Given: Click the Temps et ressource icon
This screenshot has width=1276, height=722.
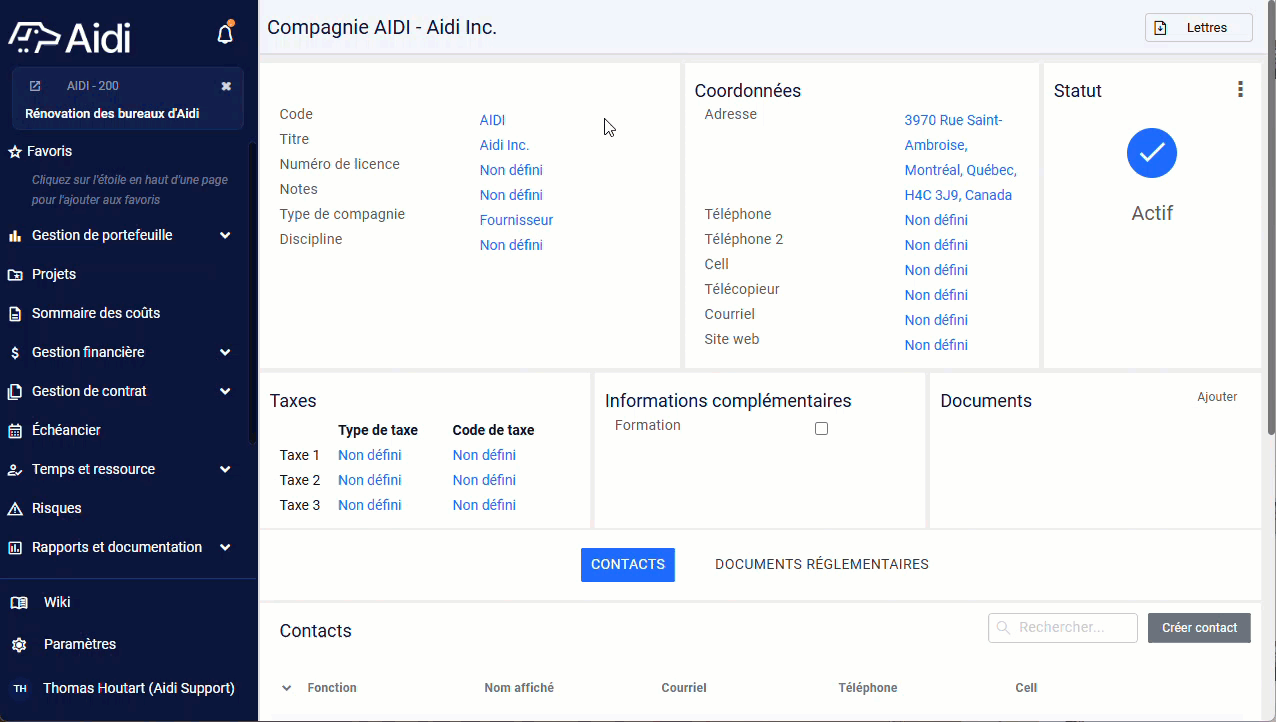Looking at the screenshot, I should pyautogui.click(x=15, y=470).
